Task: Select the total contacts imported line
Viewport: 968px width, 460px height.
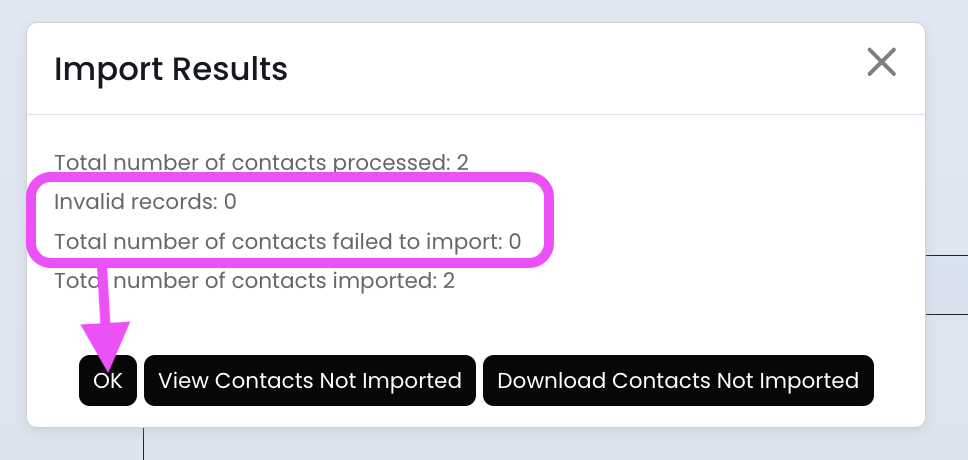Action: (254, 281)
